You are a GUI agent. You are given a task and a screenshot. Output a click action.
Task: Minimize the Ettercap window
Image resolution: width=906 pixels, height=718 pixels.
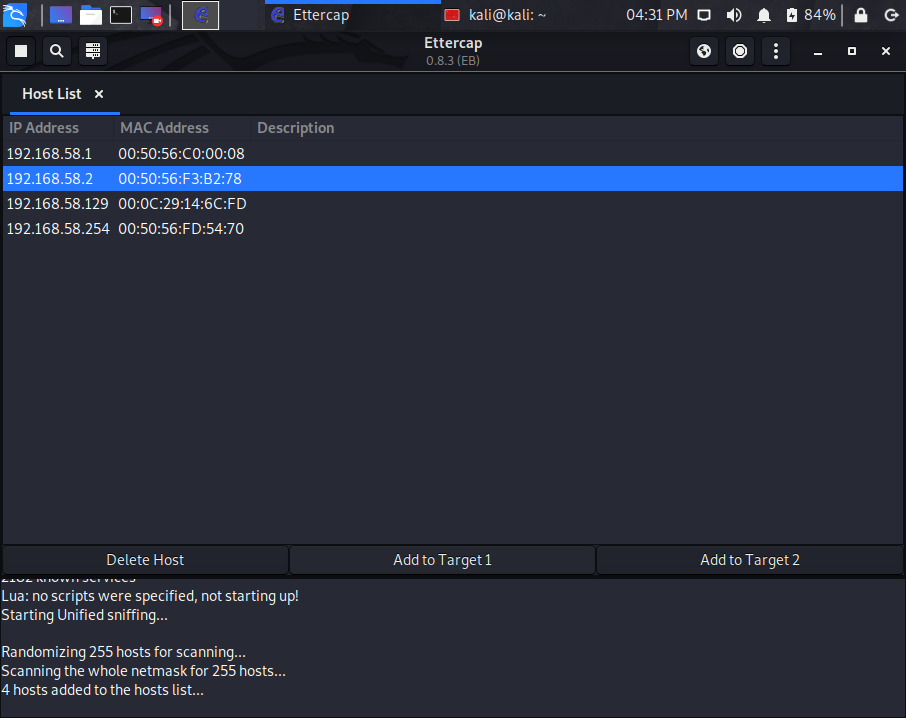pyautogui.click(x=818, y=51)
